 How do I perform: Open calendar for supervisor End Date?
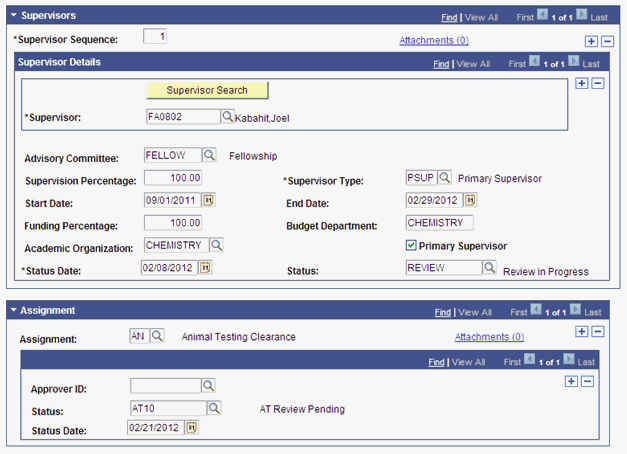click(x=470, y=200)
